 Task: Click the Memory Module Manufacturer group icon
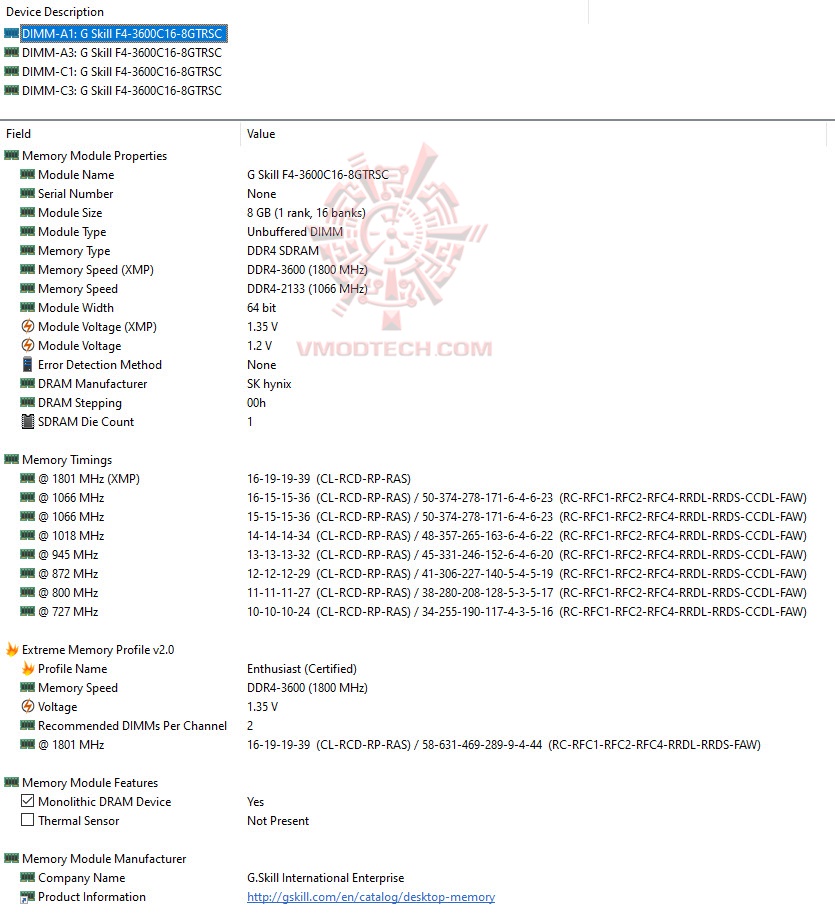11,858
